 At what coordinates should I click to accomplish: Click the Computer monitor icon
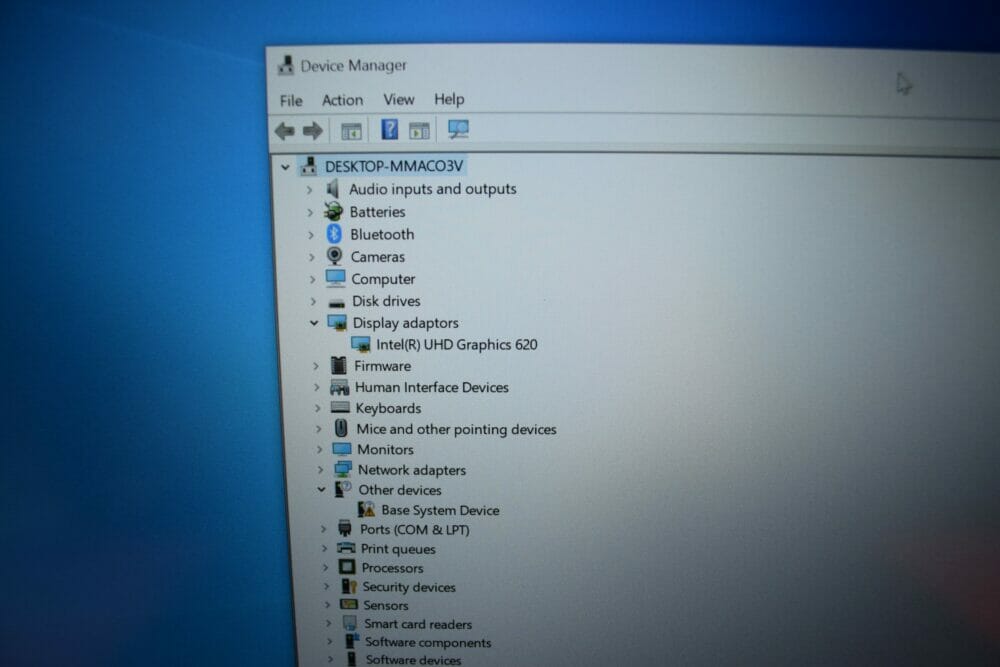click(335, 279)
